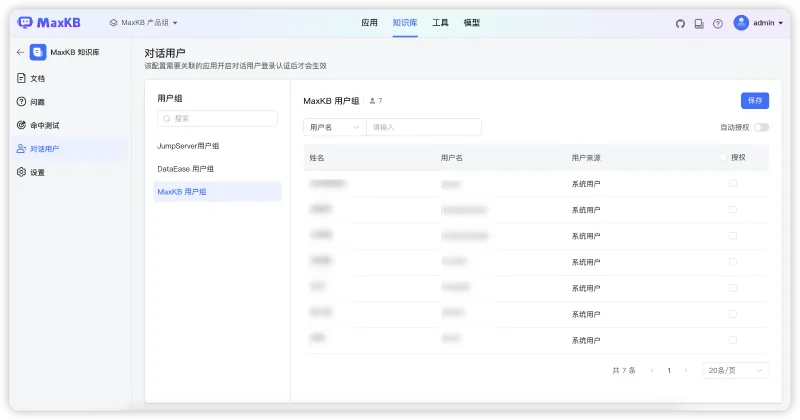Open the help question mark icon
The image size is (800, 420).
pos(718,23)
